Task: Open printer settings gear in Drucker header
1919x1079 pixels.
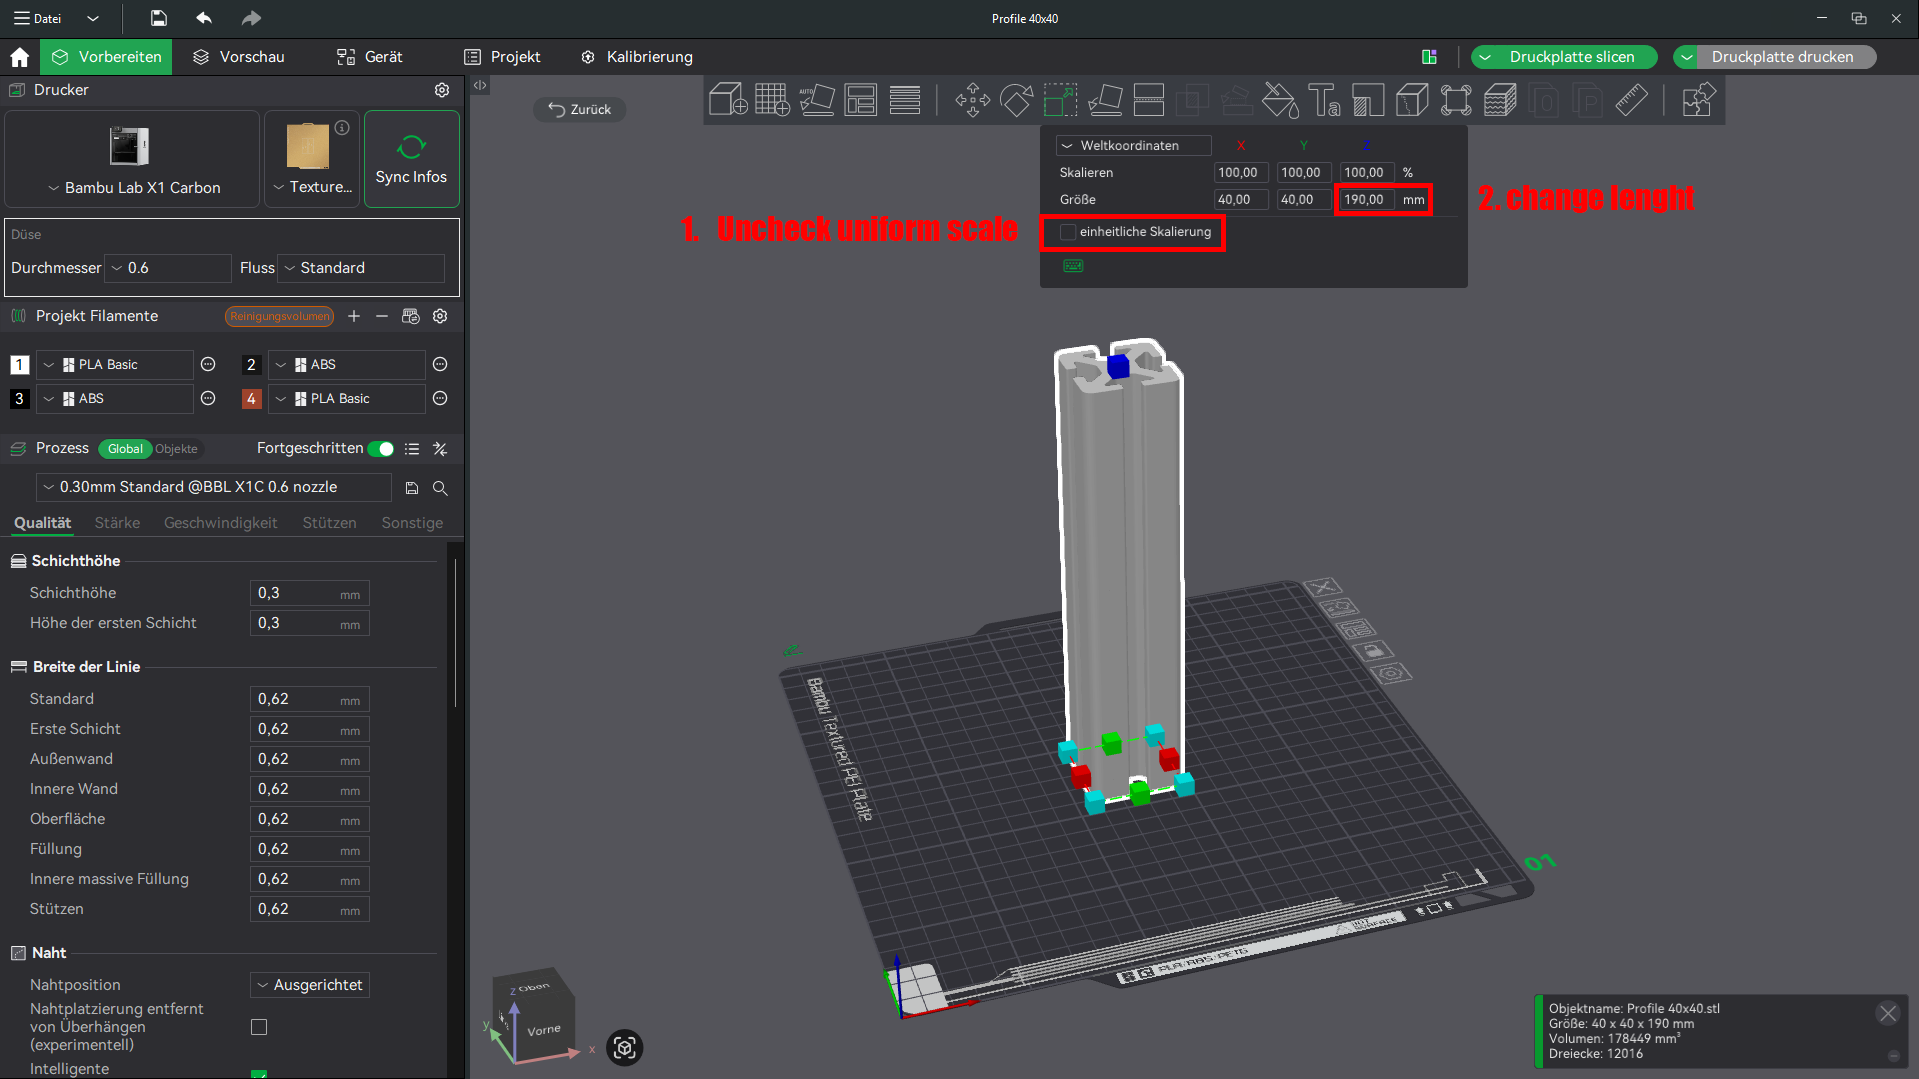Action: coord(442,90)
